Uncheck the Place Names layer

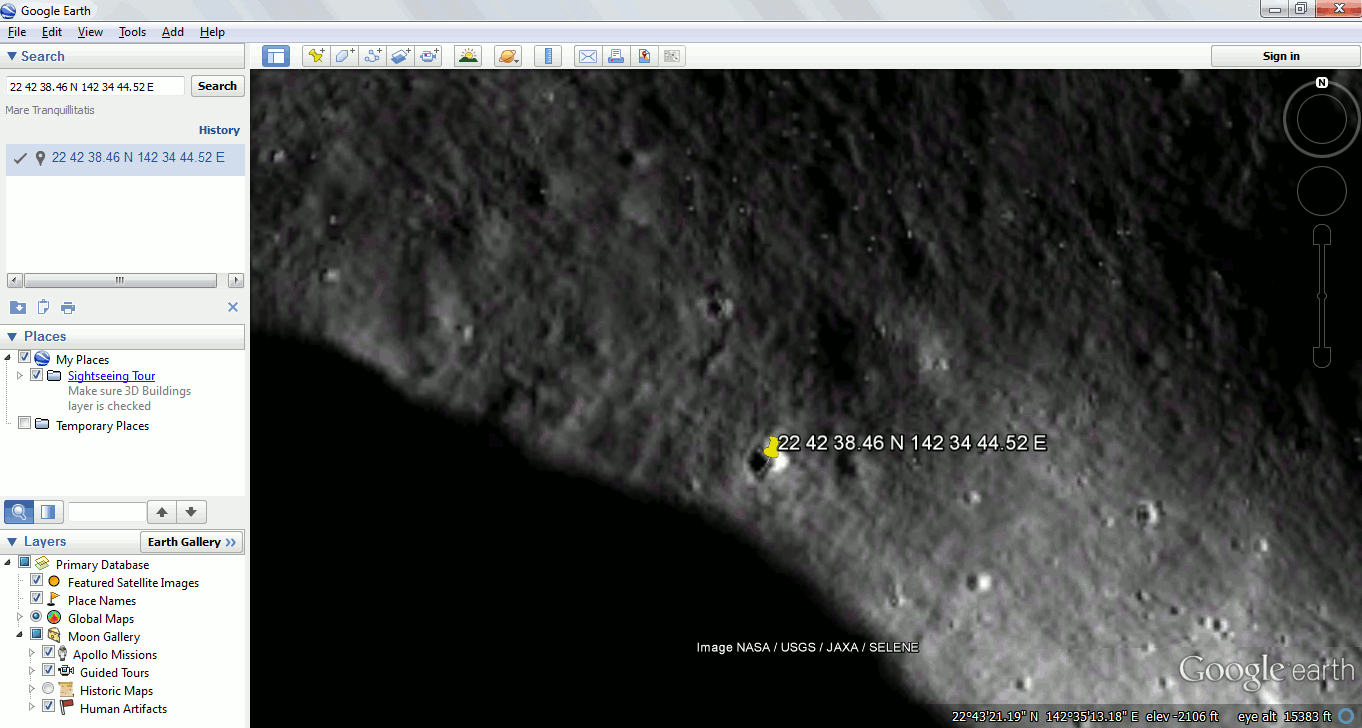[37, 599]
